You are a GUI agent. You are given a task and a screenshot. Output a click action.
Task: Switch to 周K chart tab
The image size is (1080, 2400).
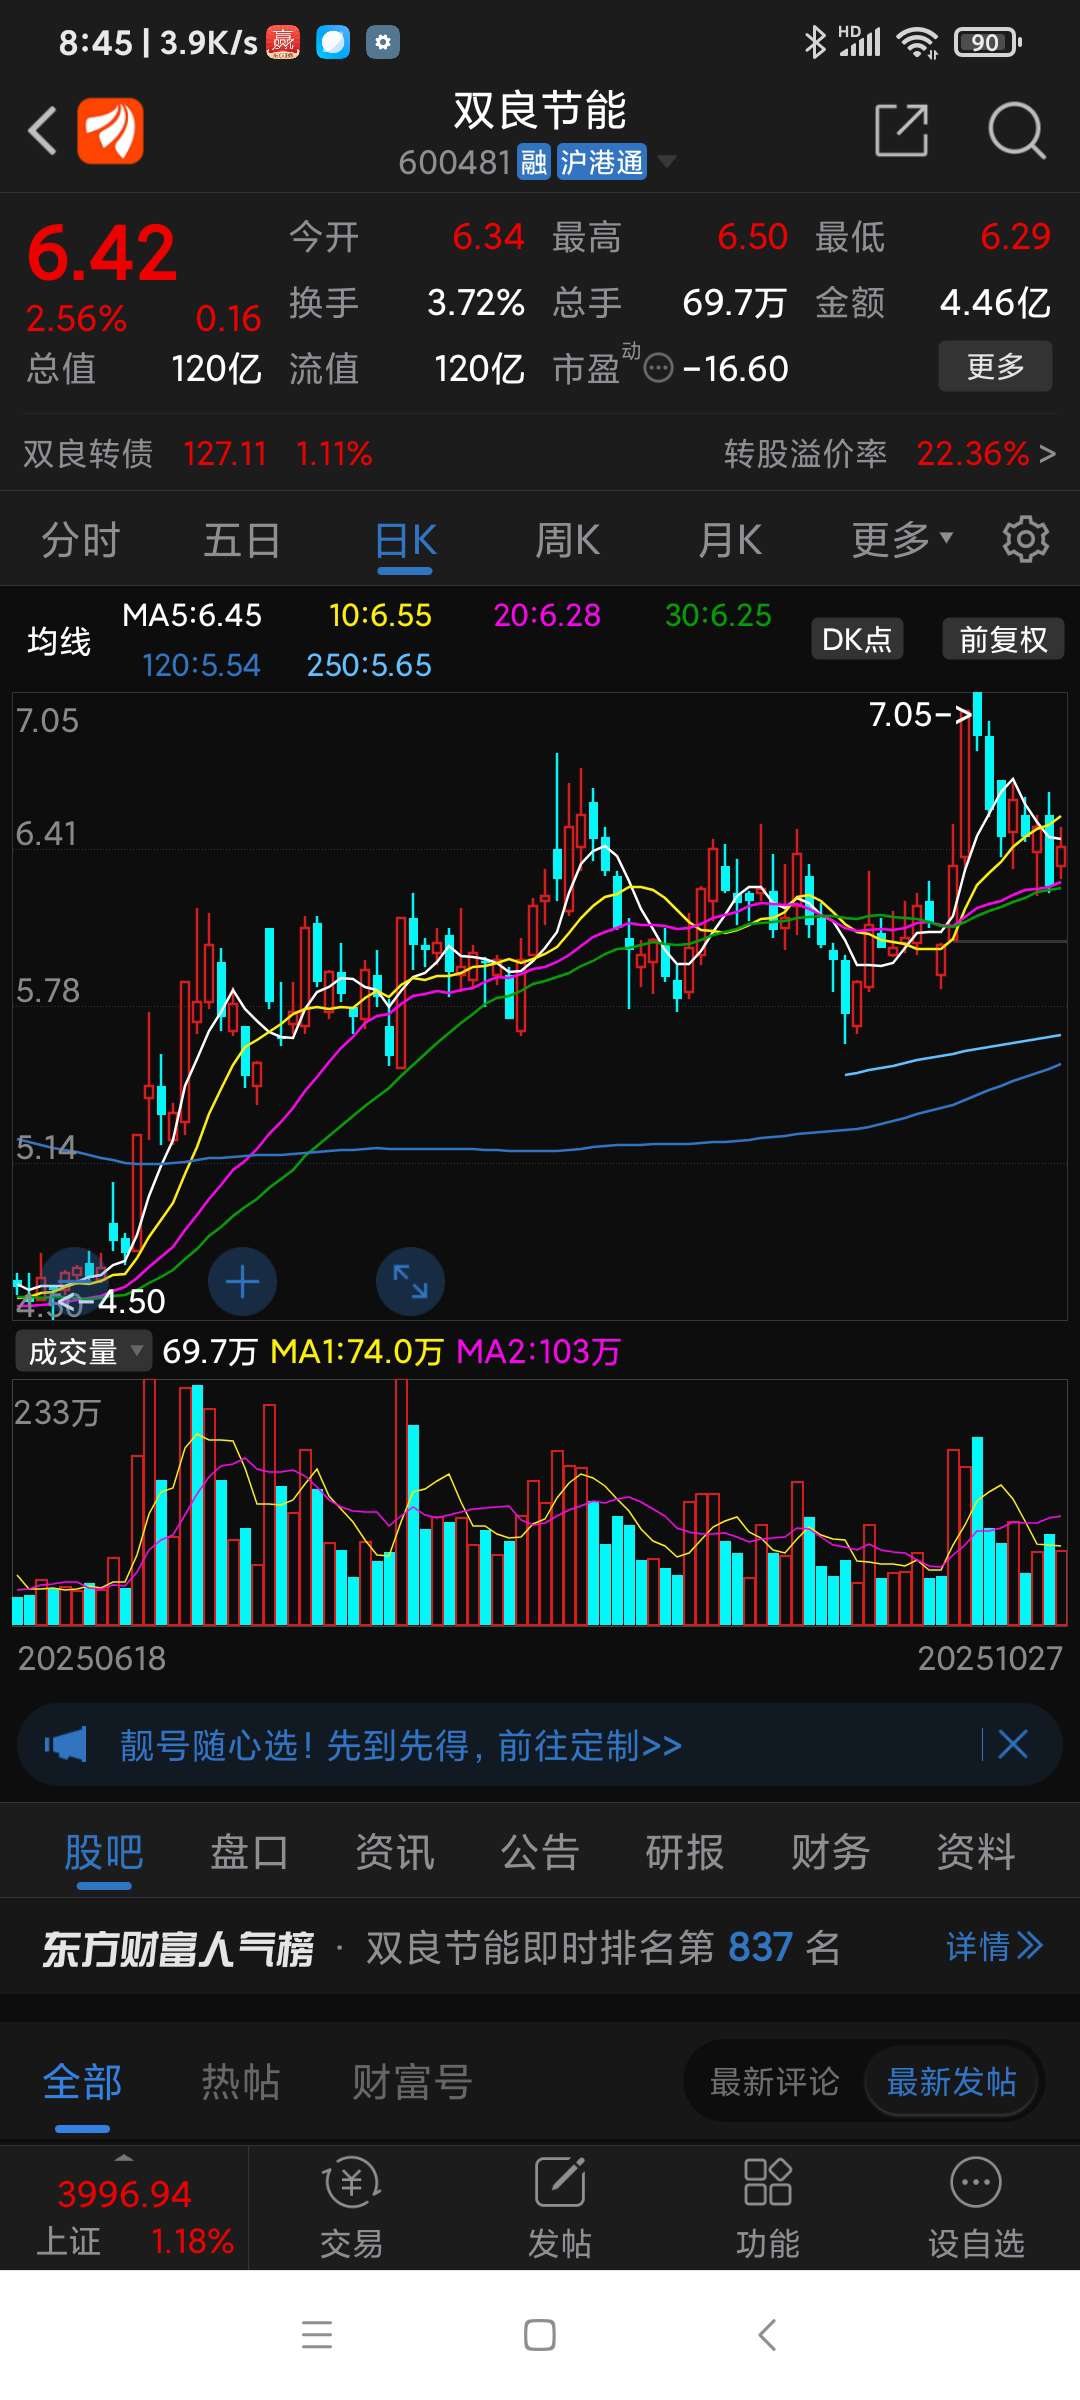(567, 541)
